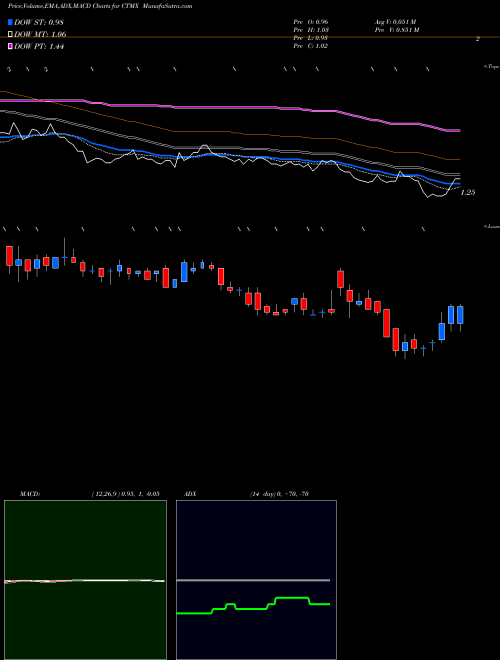Click the blue DOW ST legend swatch
This screenshot has width=500, height=660.
click(x=10, y=22)
